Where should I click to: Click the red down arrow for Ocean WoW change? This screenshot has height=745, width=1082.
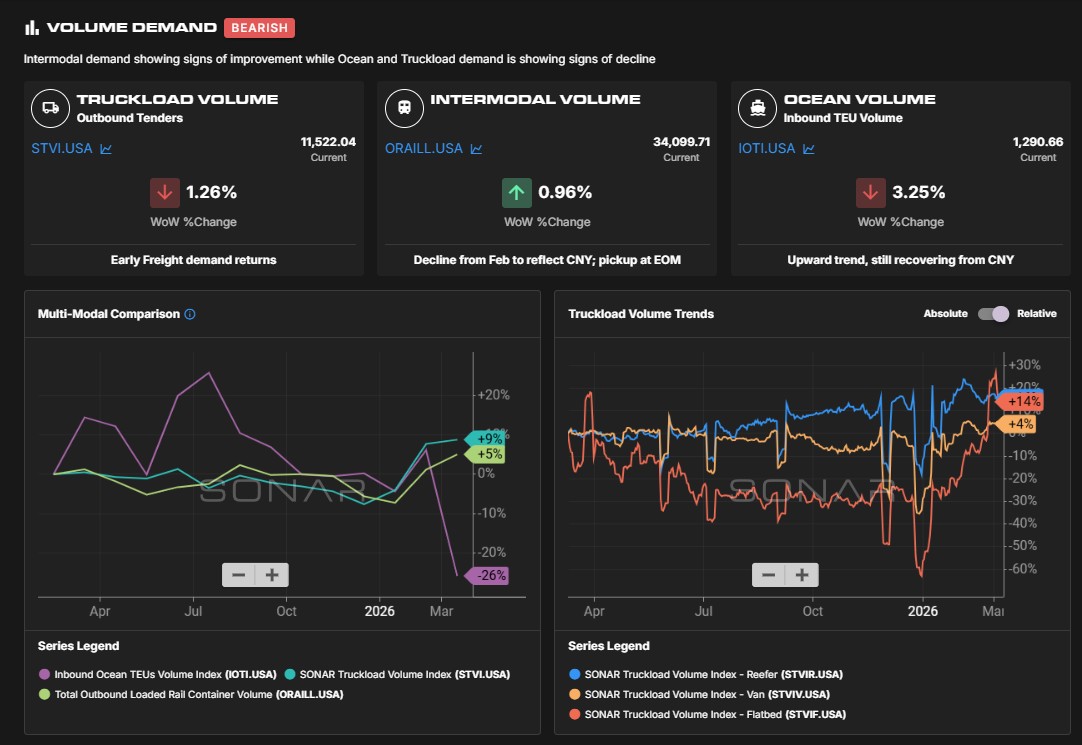(871, 192)
